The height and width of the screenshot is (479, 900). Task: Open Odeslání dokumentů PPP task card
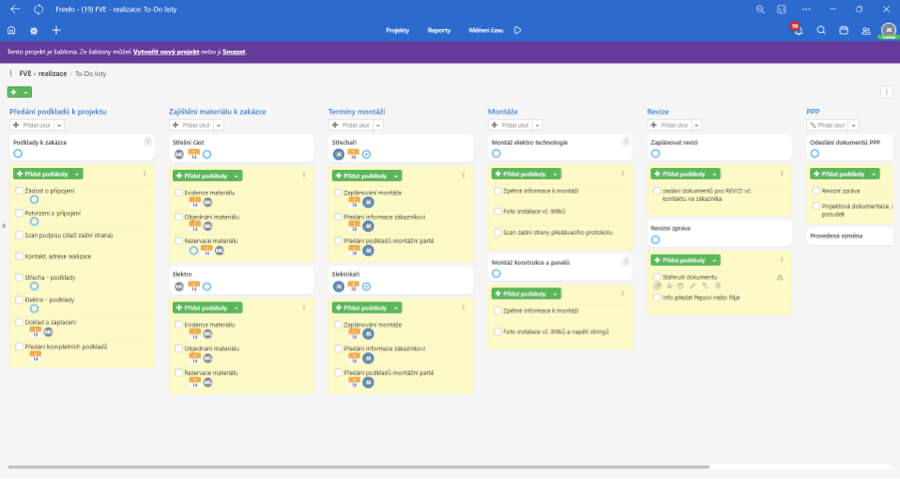pos(850,147)
